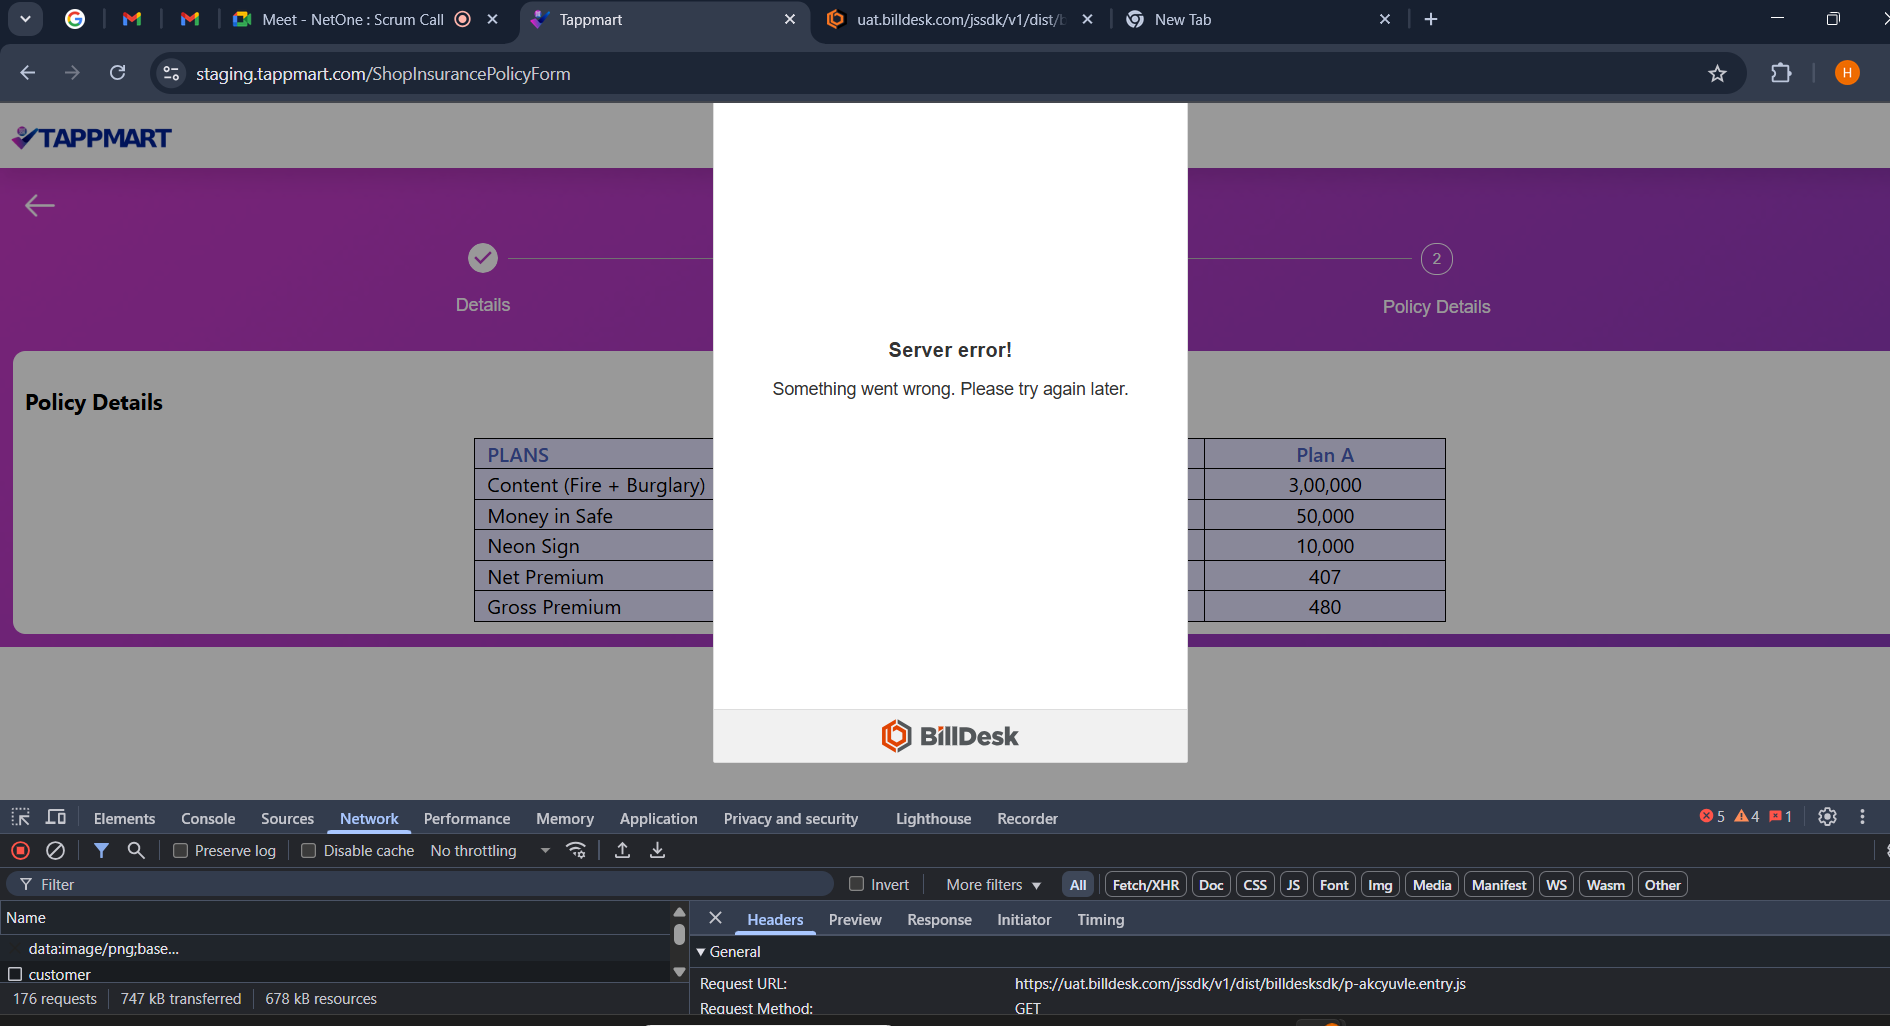Open the No throttling dropdown
Image resolution: width=1890 pixels, height=1026 pixels.
tap(490, 851)
